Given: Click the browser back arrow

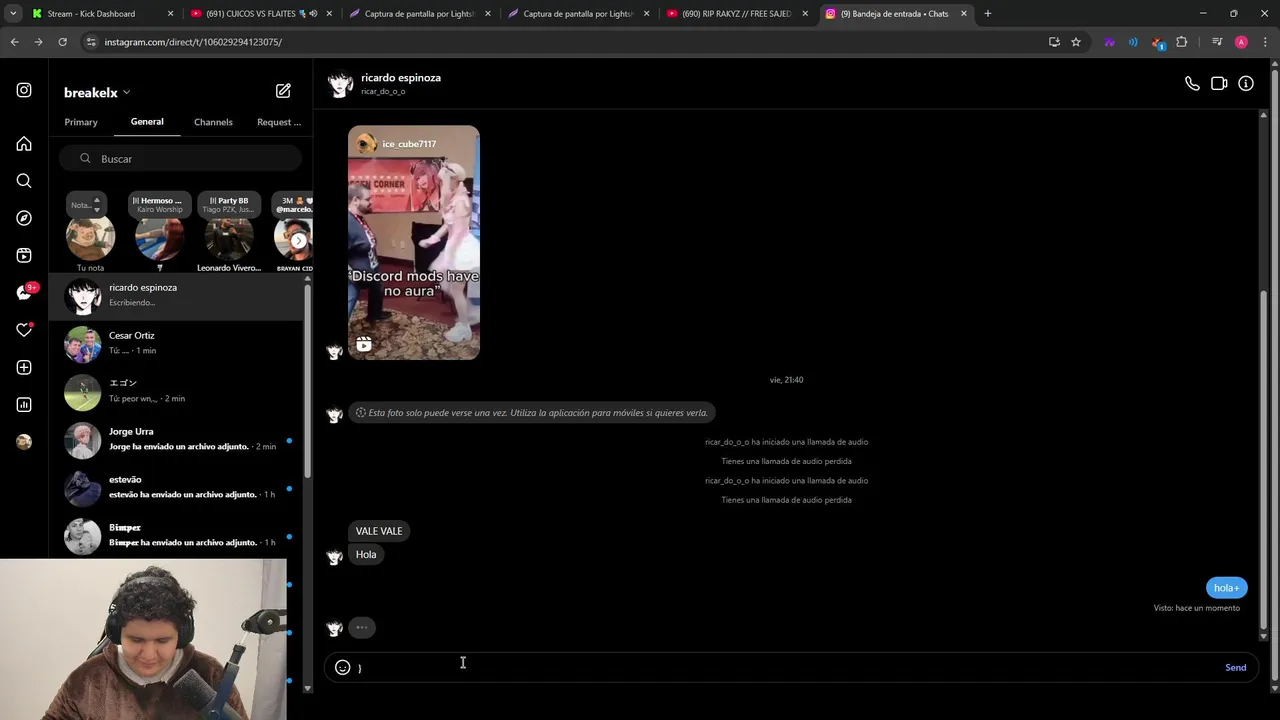Looking at the screenshot, I should (14, 42).
